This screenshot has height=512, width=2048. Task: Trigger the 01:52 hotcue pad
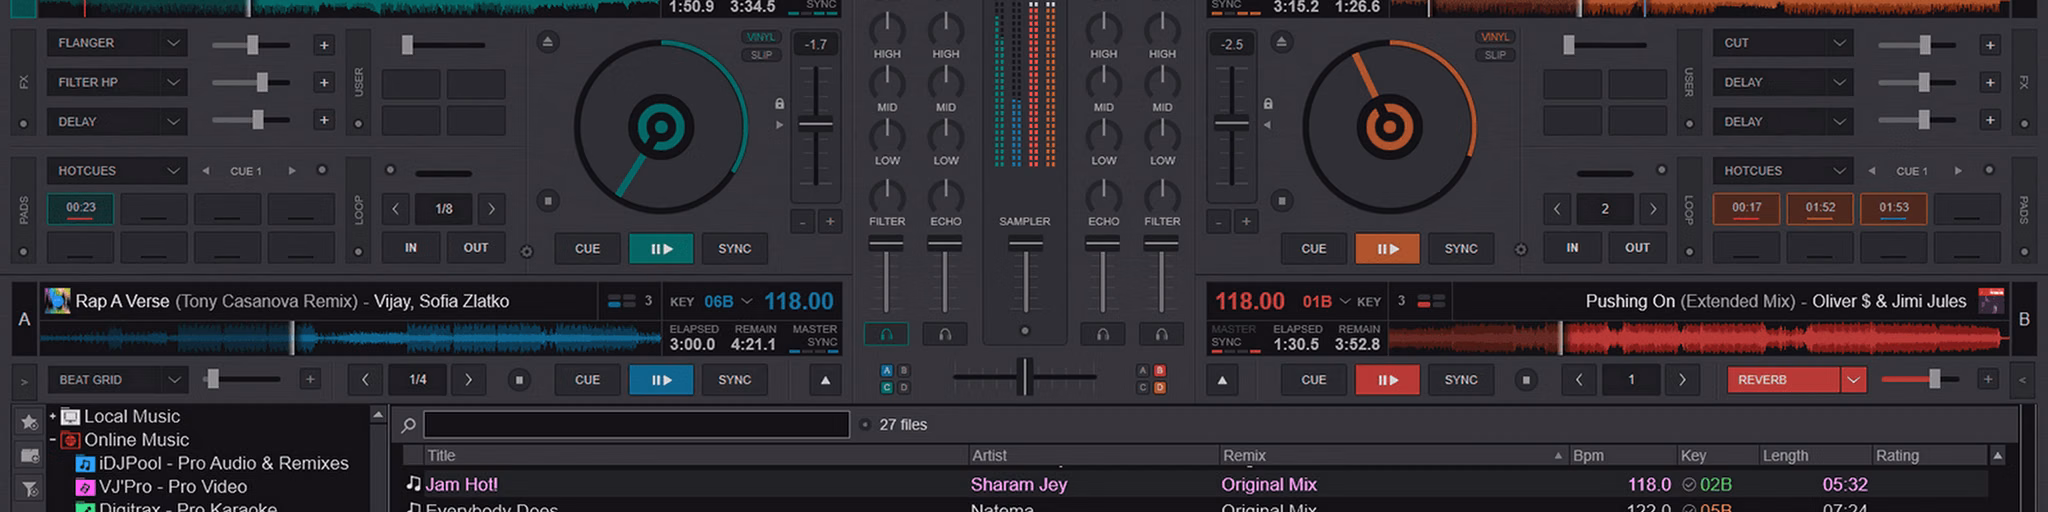tap(1820, 209)
